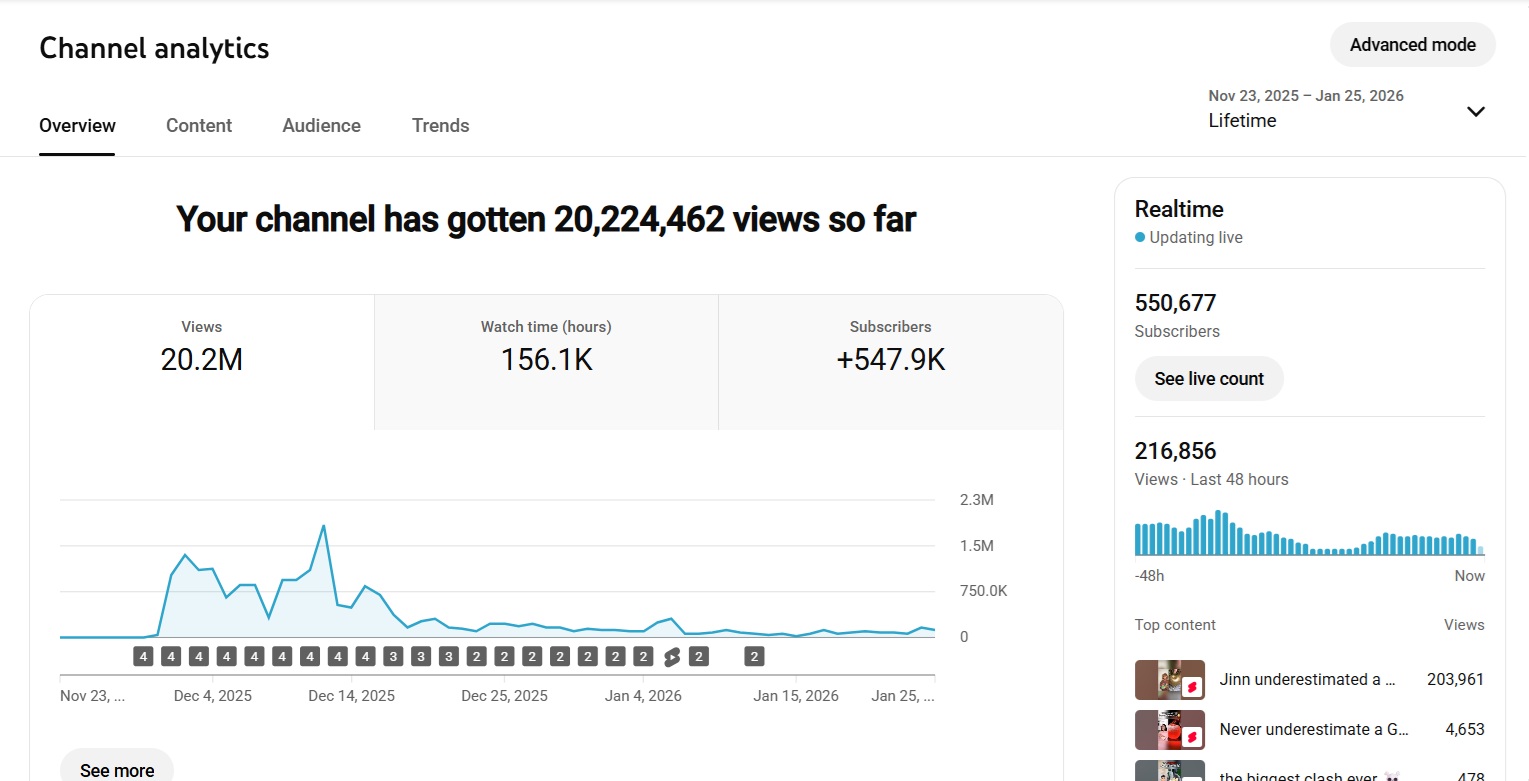Click the Shorts icon marker on chart timeline

(x=672, y=657)
